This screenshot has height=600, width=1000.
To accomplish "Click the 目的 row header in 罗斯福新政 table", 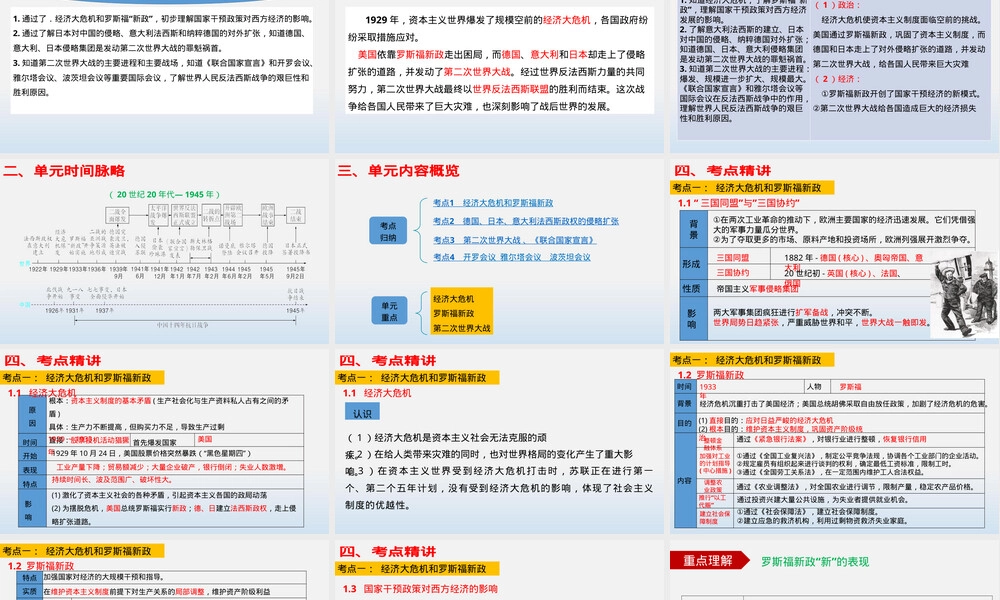I will [x=684, y=424].
